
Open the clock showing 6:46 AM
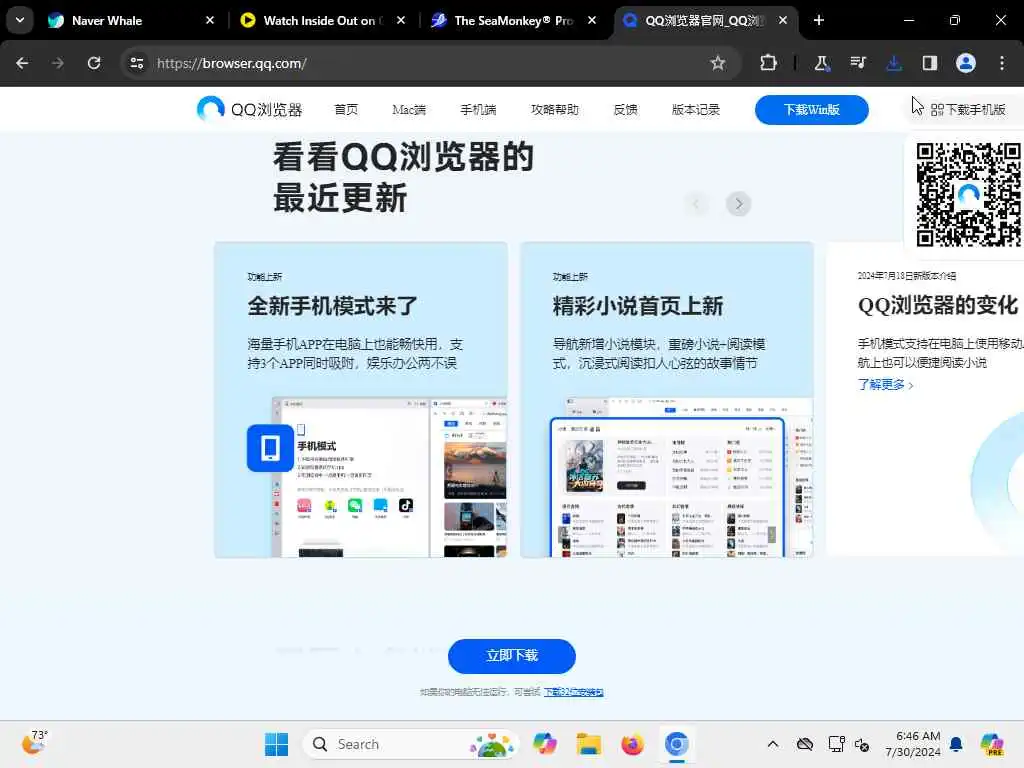click(912, 744)
